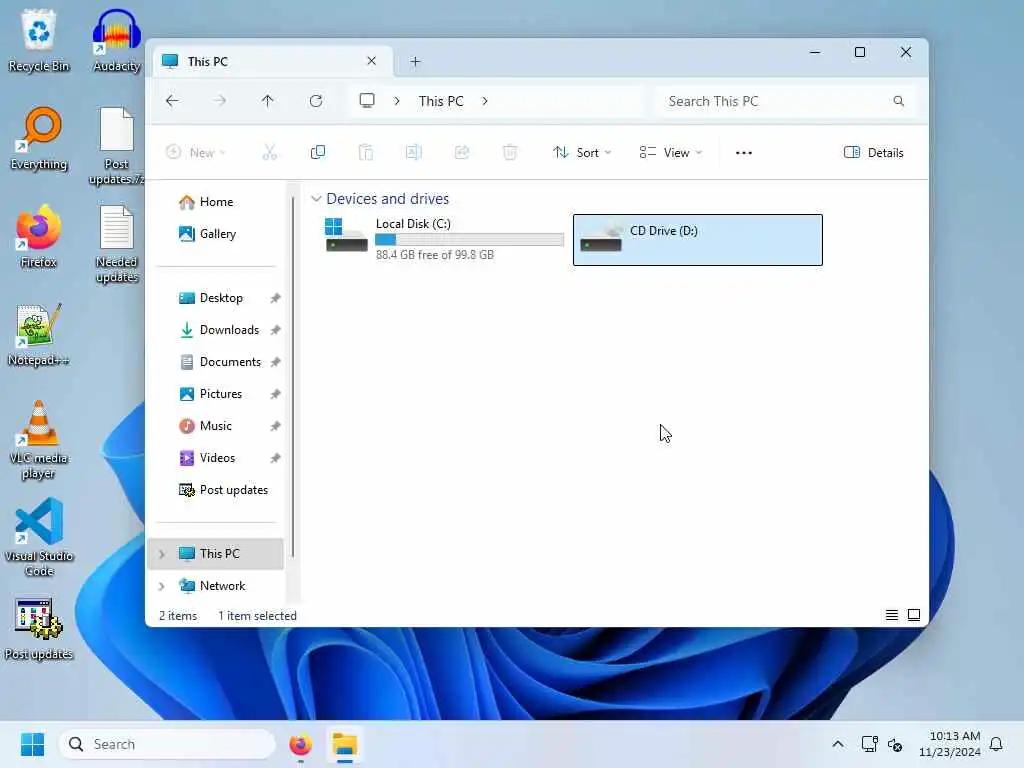Open Videos folder in sidebar
The height and width of the screenshot is (768, 1024).
[x=216, y=458]
